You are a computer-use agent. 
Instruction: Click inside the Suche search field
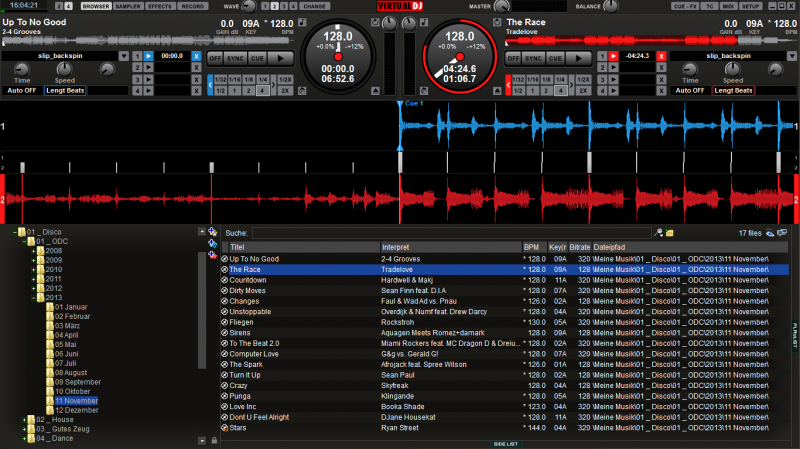tap(452, 233)
